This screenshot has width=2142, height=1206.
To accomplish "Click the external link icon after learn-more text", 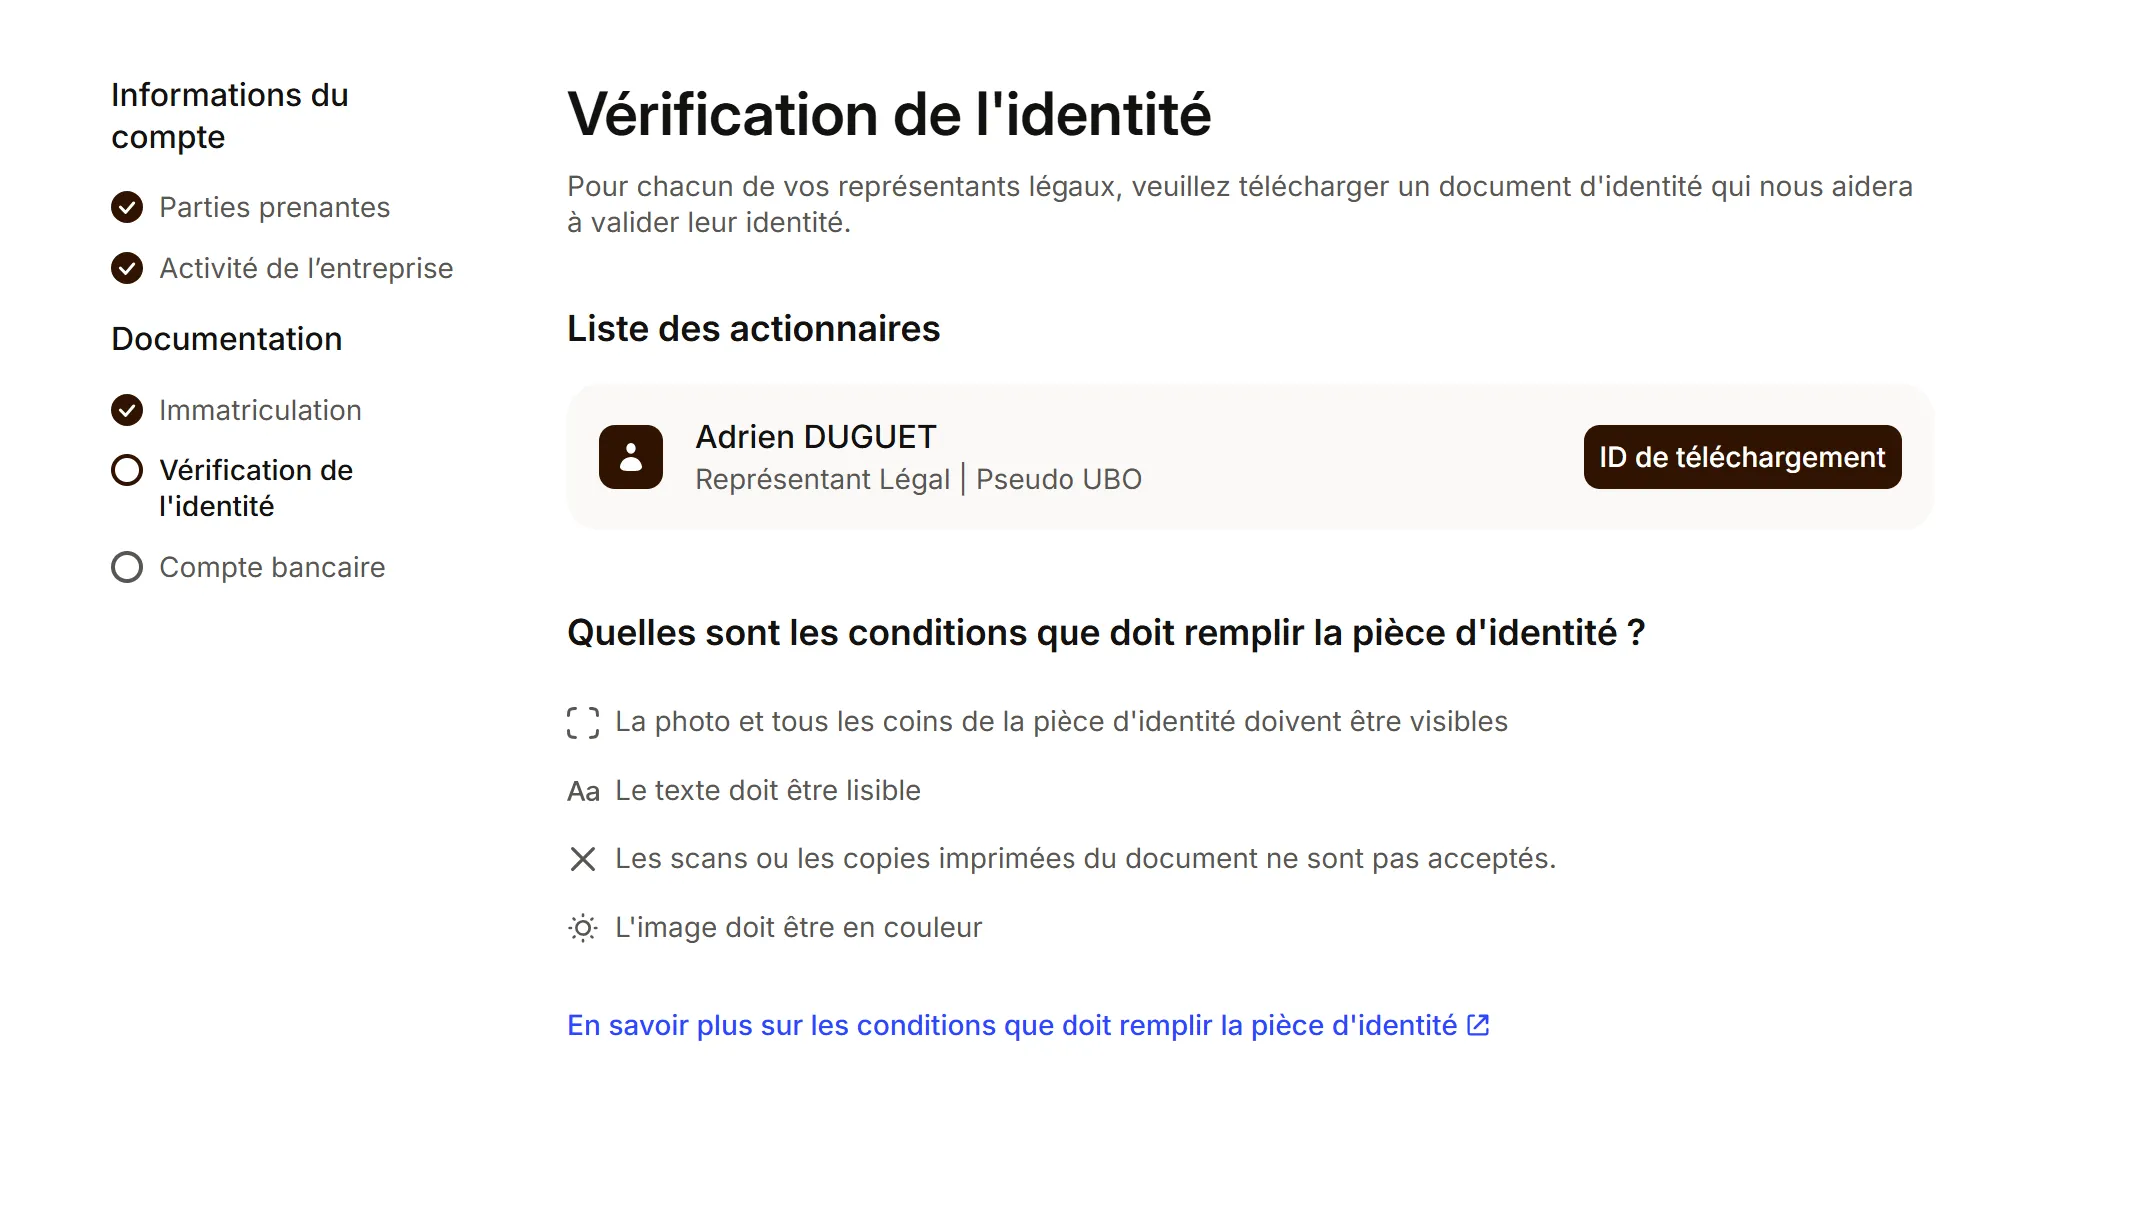I will pyautogui.click(x=1478, y=1025).
